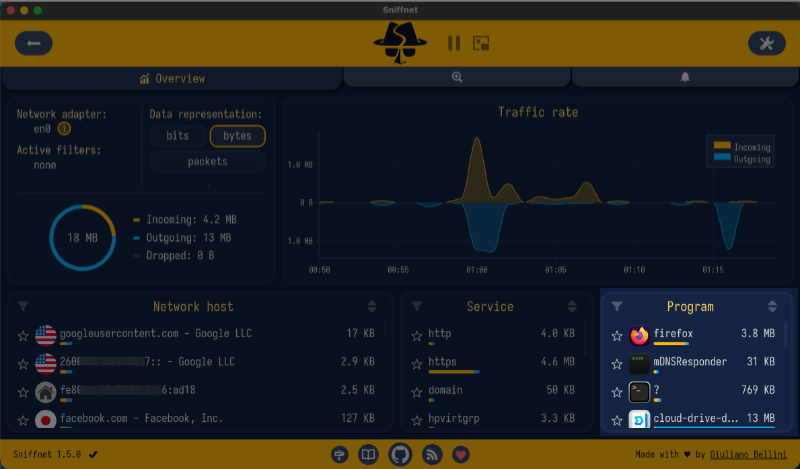
Task: Open the Overview tab
Action: tap(172, 79)
